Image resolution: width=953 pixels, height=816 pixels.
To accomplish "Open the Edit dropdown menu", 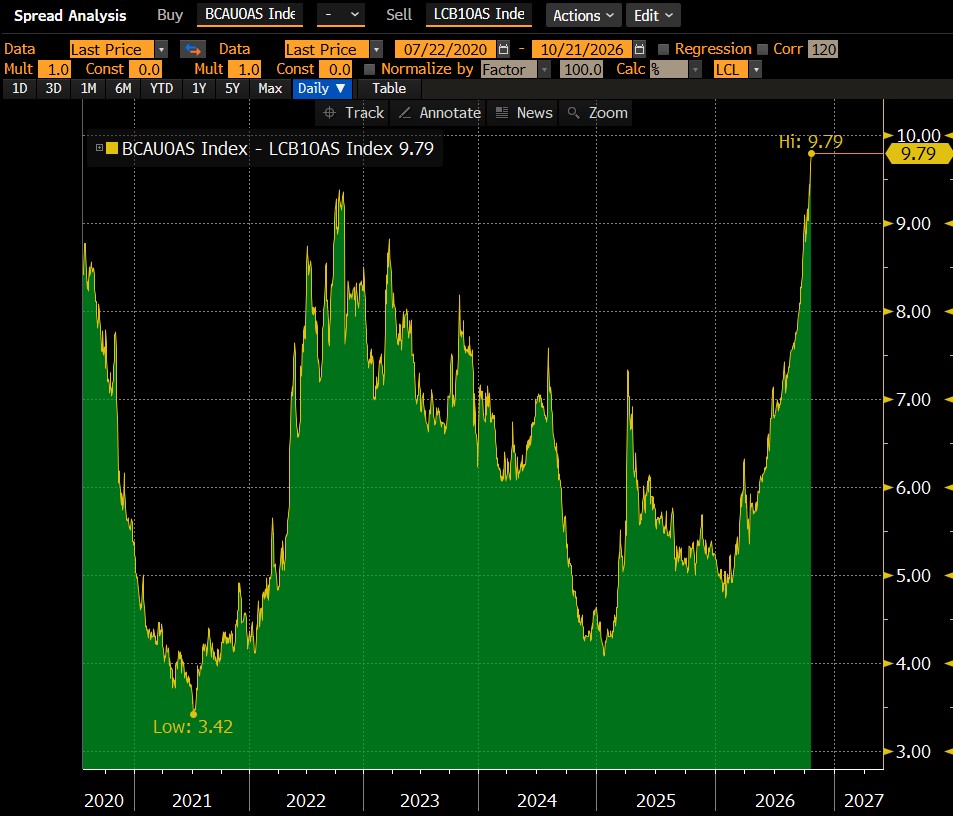I will [x=653, y=15].
